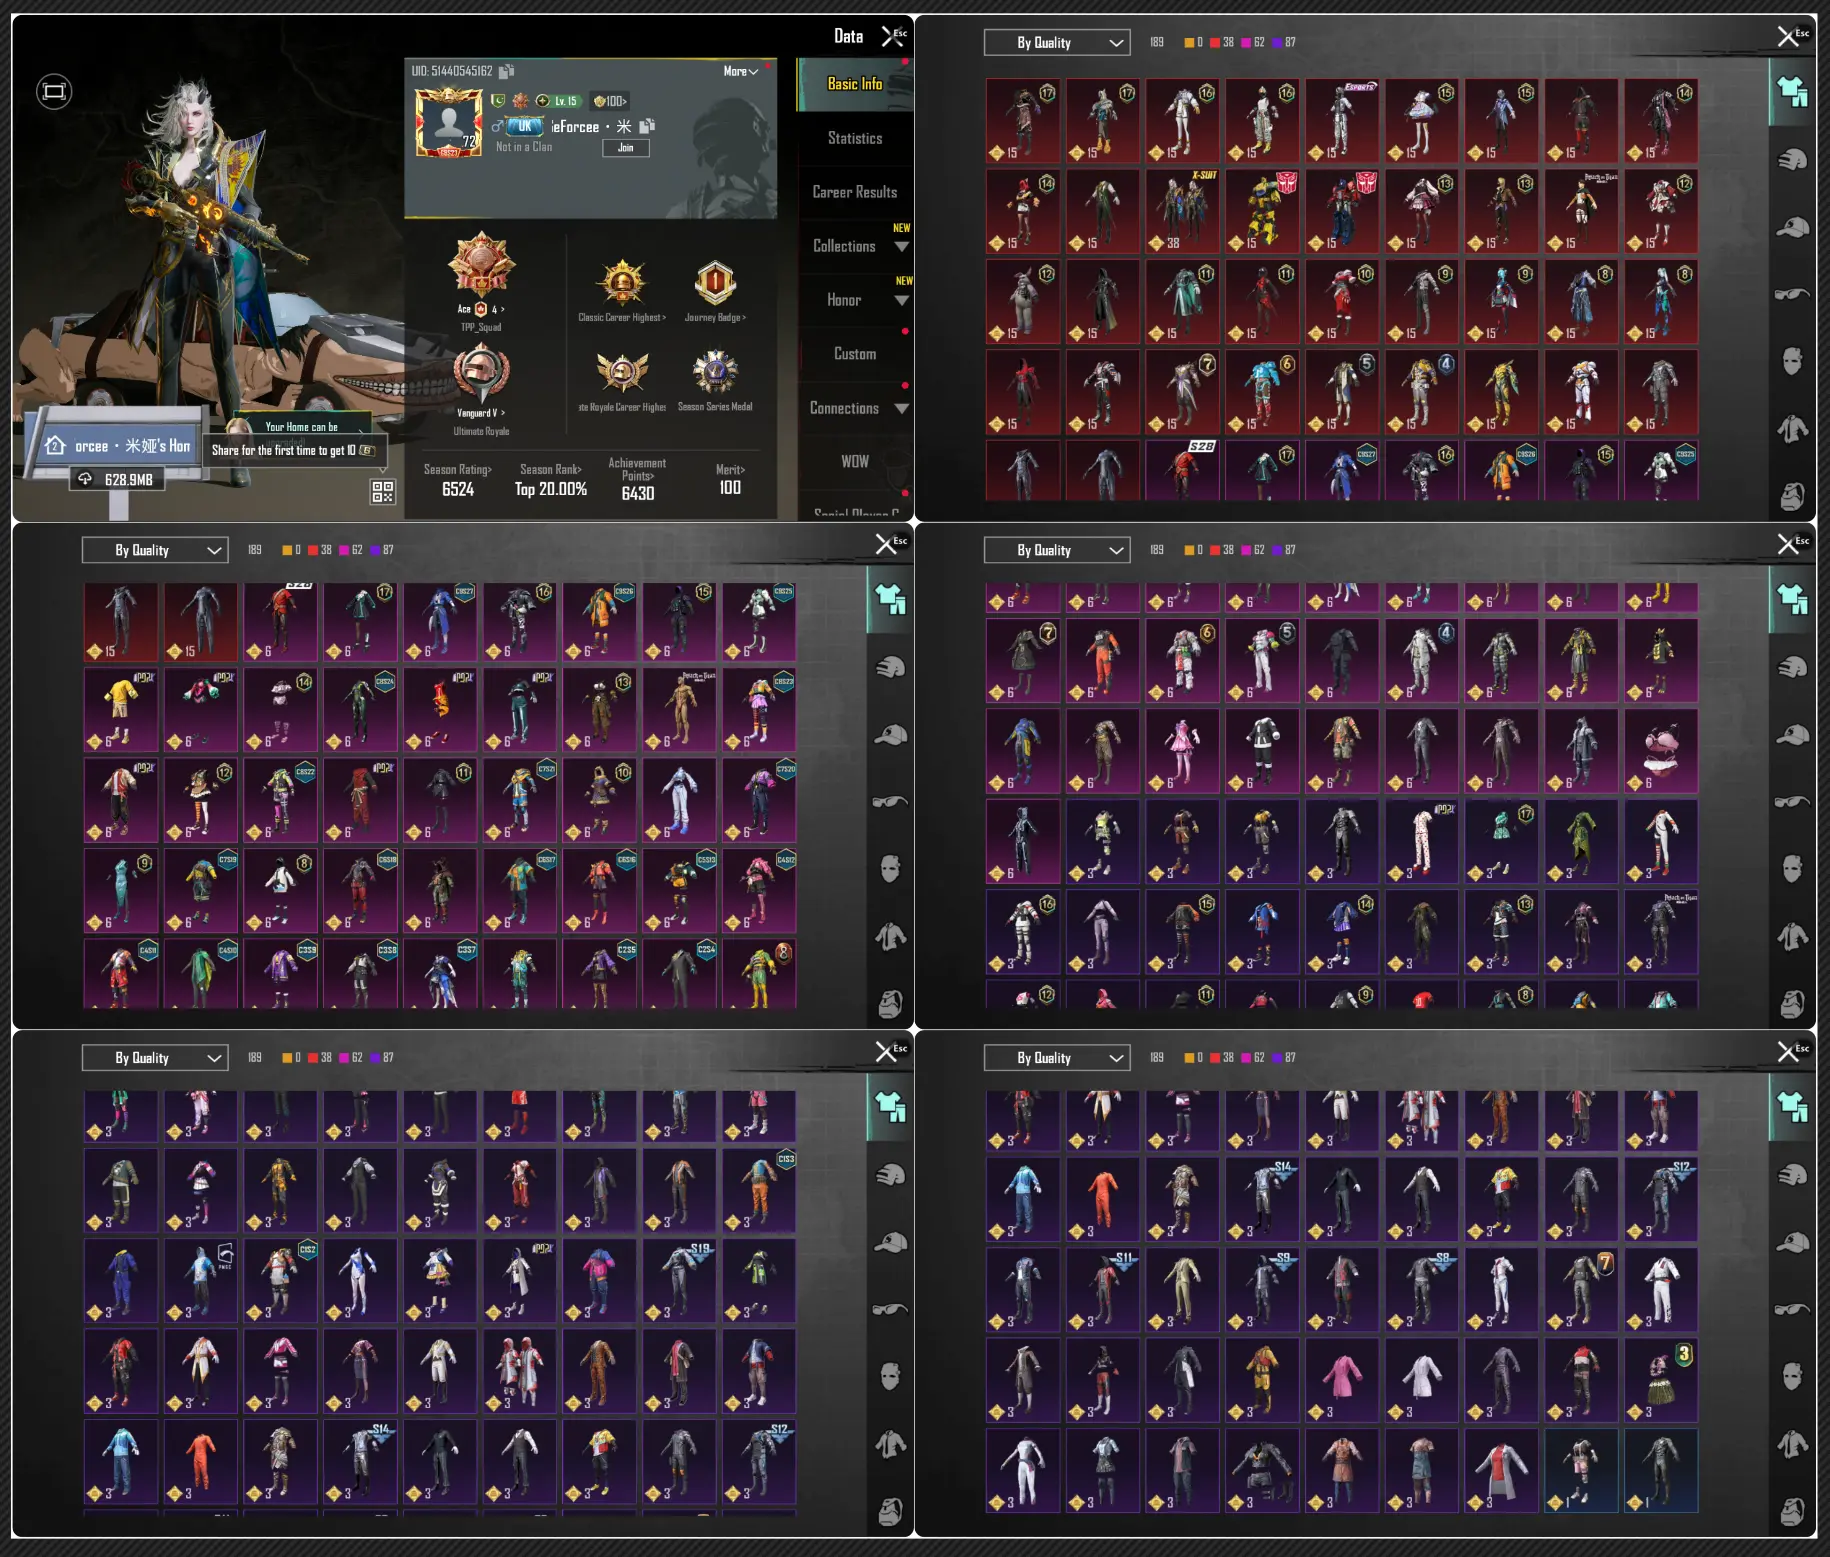Viewport: 1830px width, 1557px height.
Task: Open the Vanguard V badge
Action: click(481, 372)
